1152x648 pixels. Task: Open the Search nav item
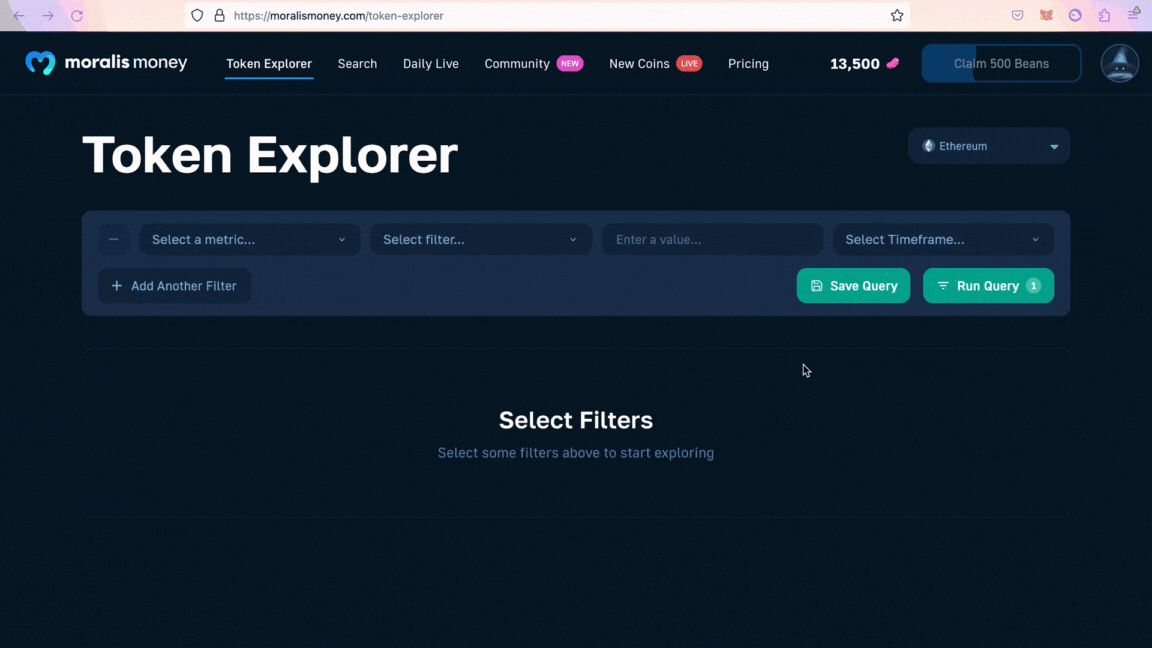click(357, 64)
